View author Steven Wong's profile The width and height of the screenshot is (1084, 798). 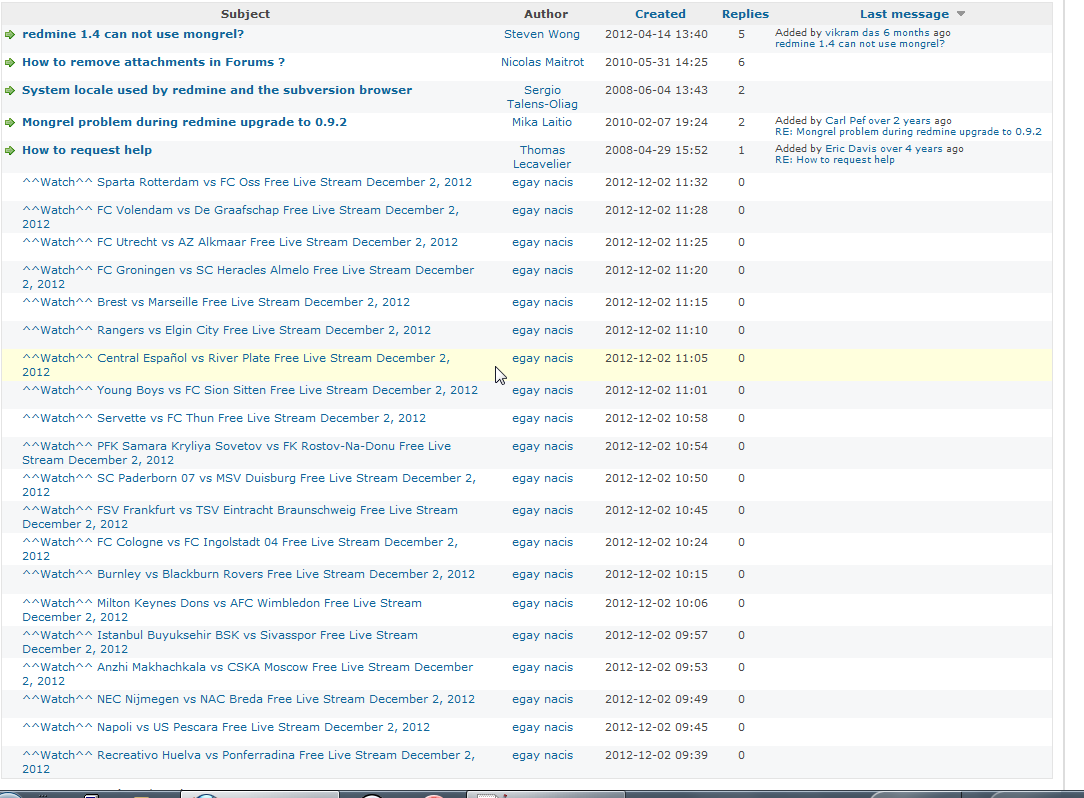(542, 34)
